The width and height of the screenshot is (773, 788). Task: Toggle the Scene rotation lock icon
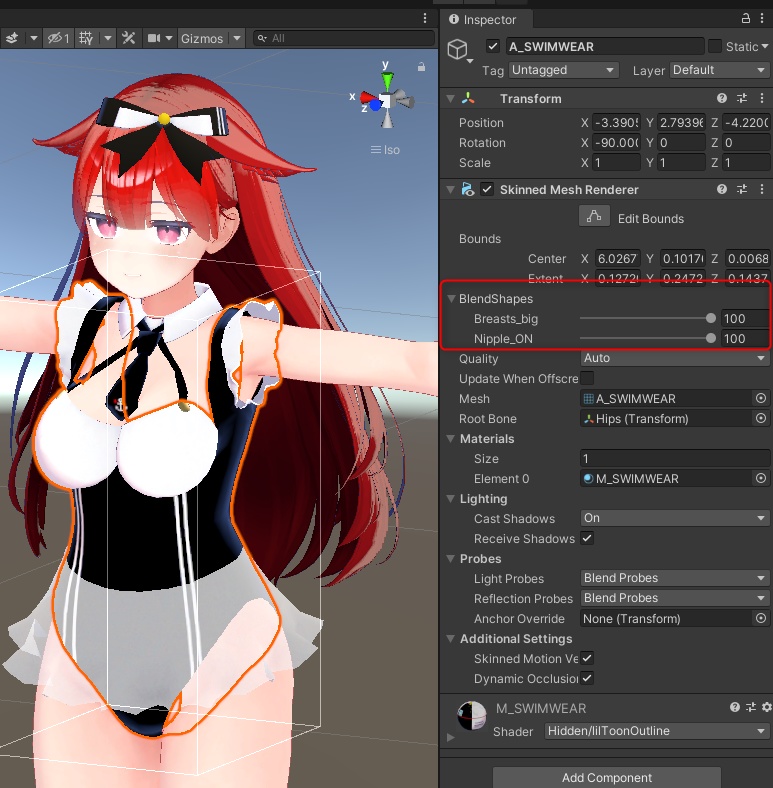click(421, 66)
